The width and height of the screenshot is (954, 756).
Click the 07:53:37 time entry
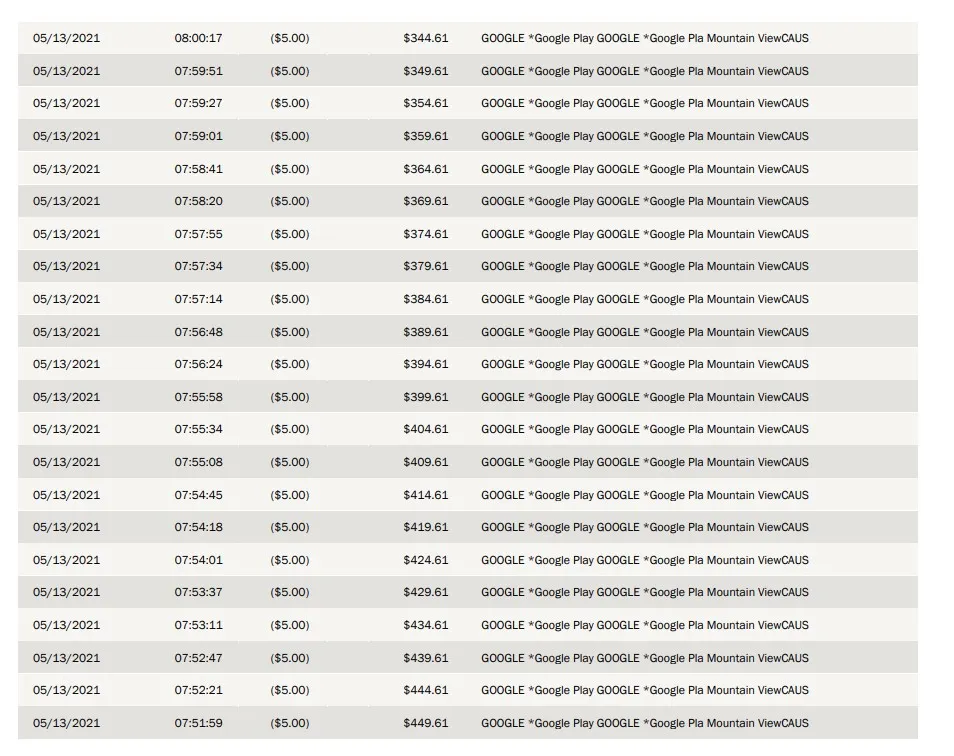[198, 592]
